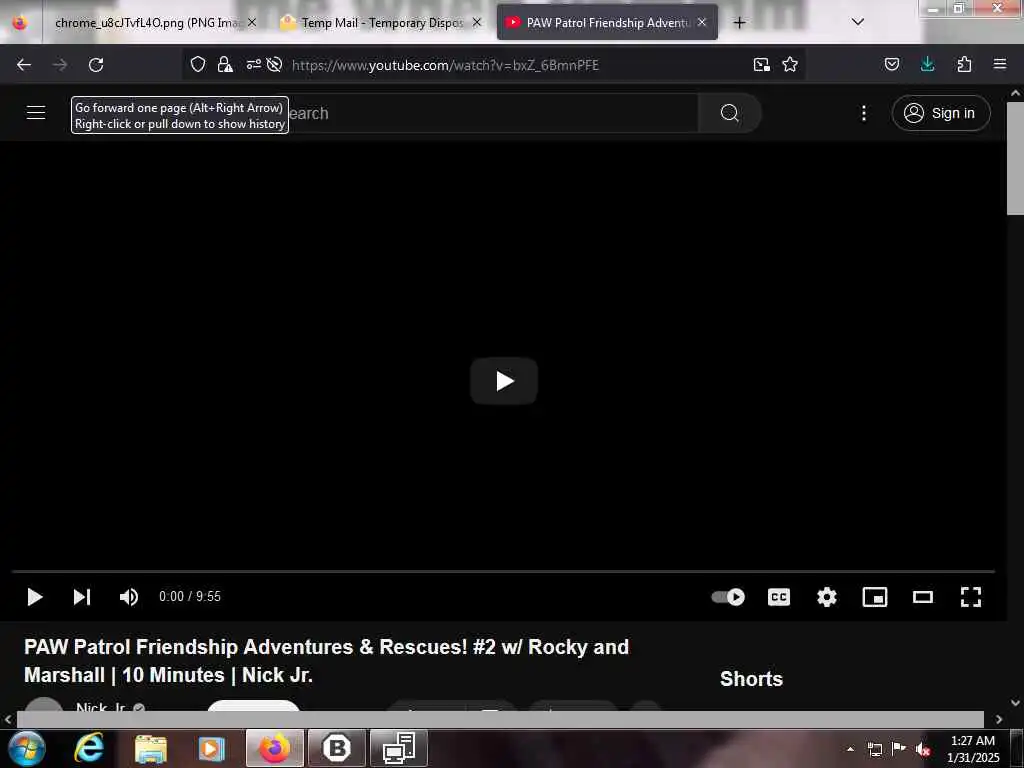Close the chrome_u8cJTvfL4O.png tab

point(252,22)
